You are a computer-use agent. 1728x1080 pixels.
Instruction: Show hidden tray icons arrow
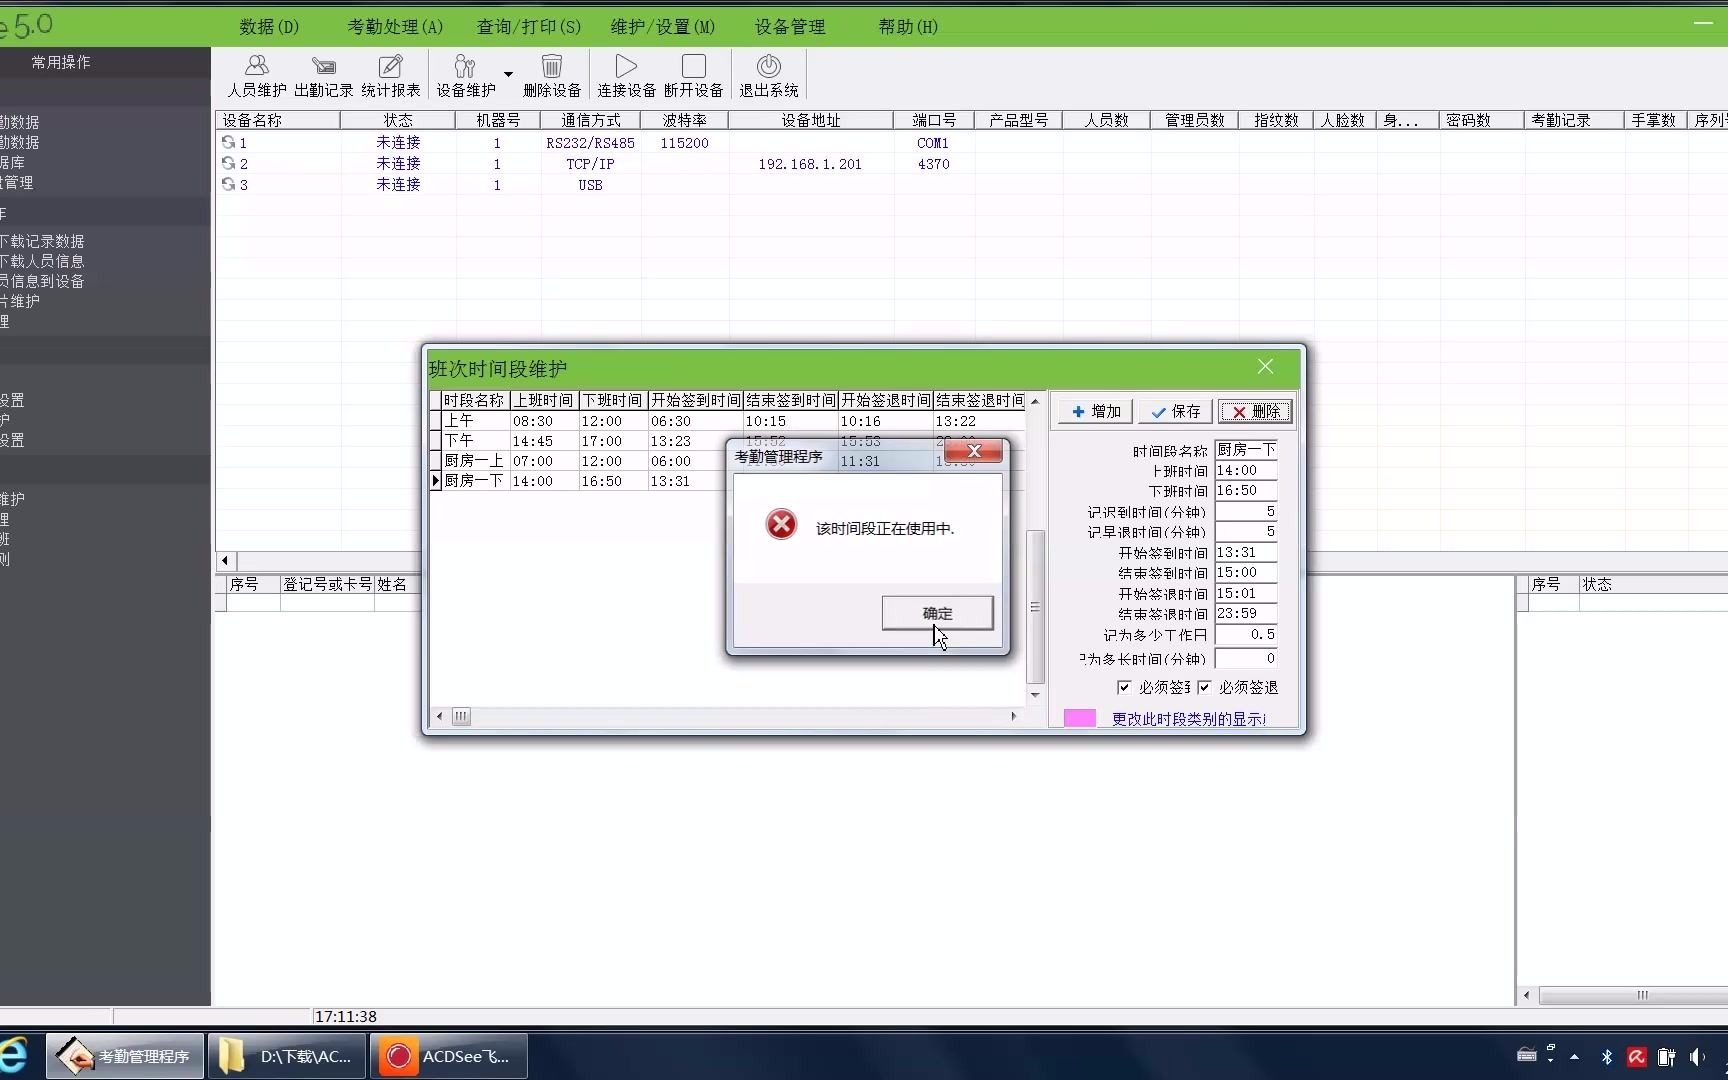tap(1575, 1057)
